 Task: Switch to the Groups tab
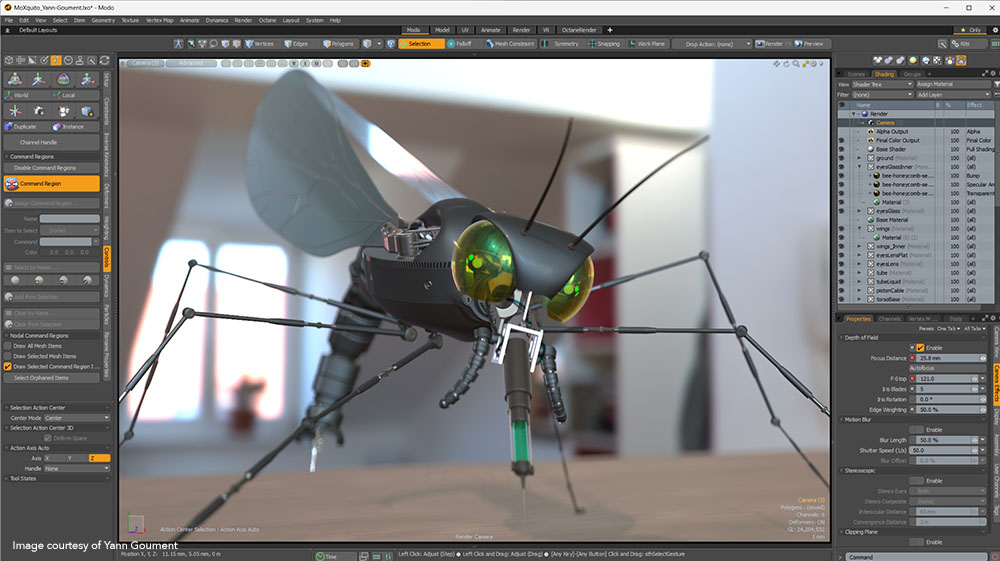(912, 74)
